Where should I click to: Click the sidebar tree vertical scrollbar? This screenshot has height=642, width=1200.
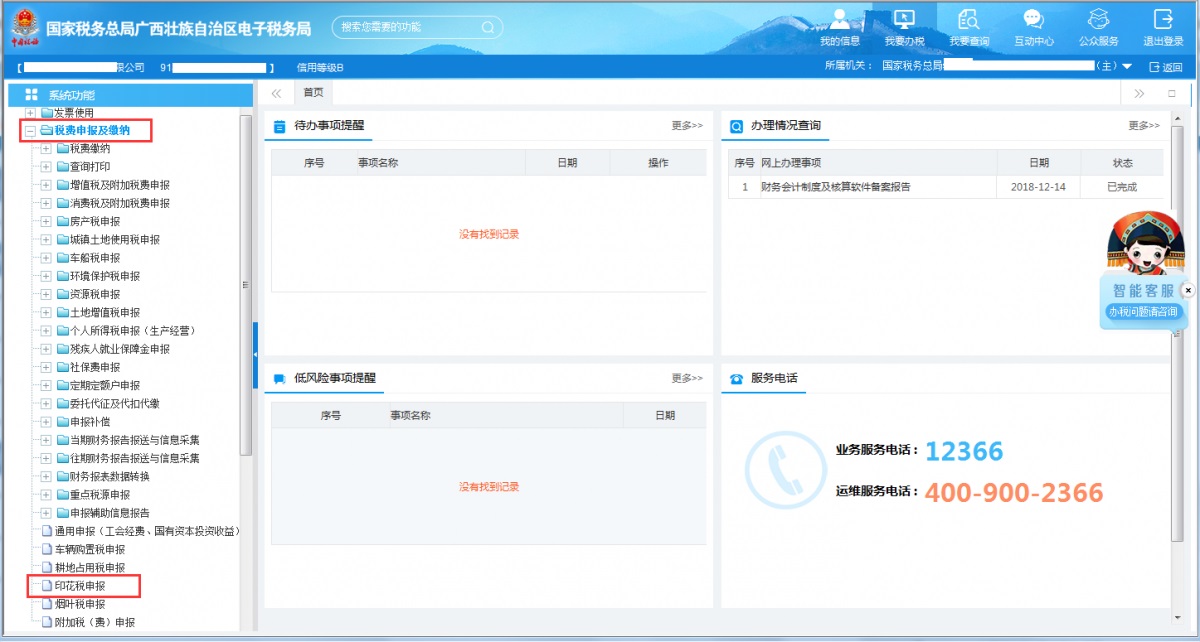[246, 285]
